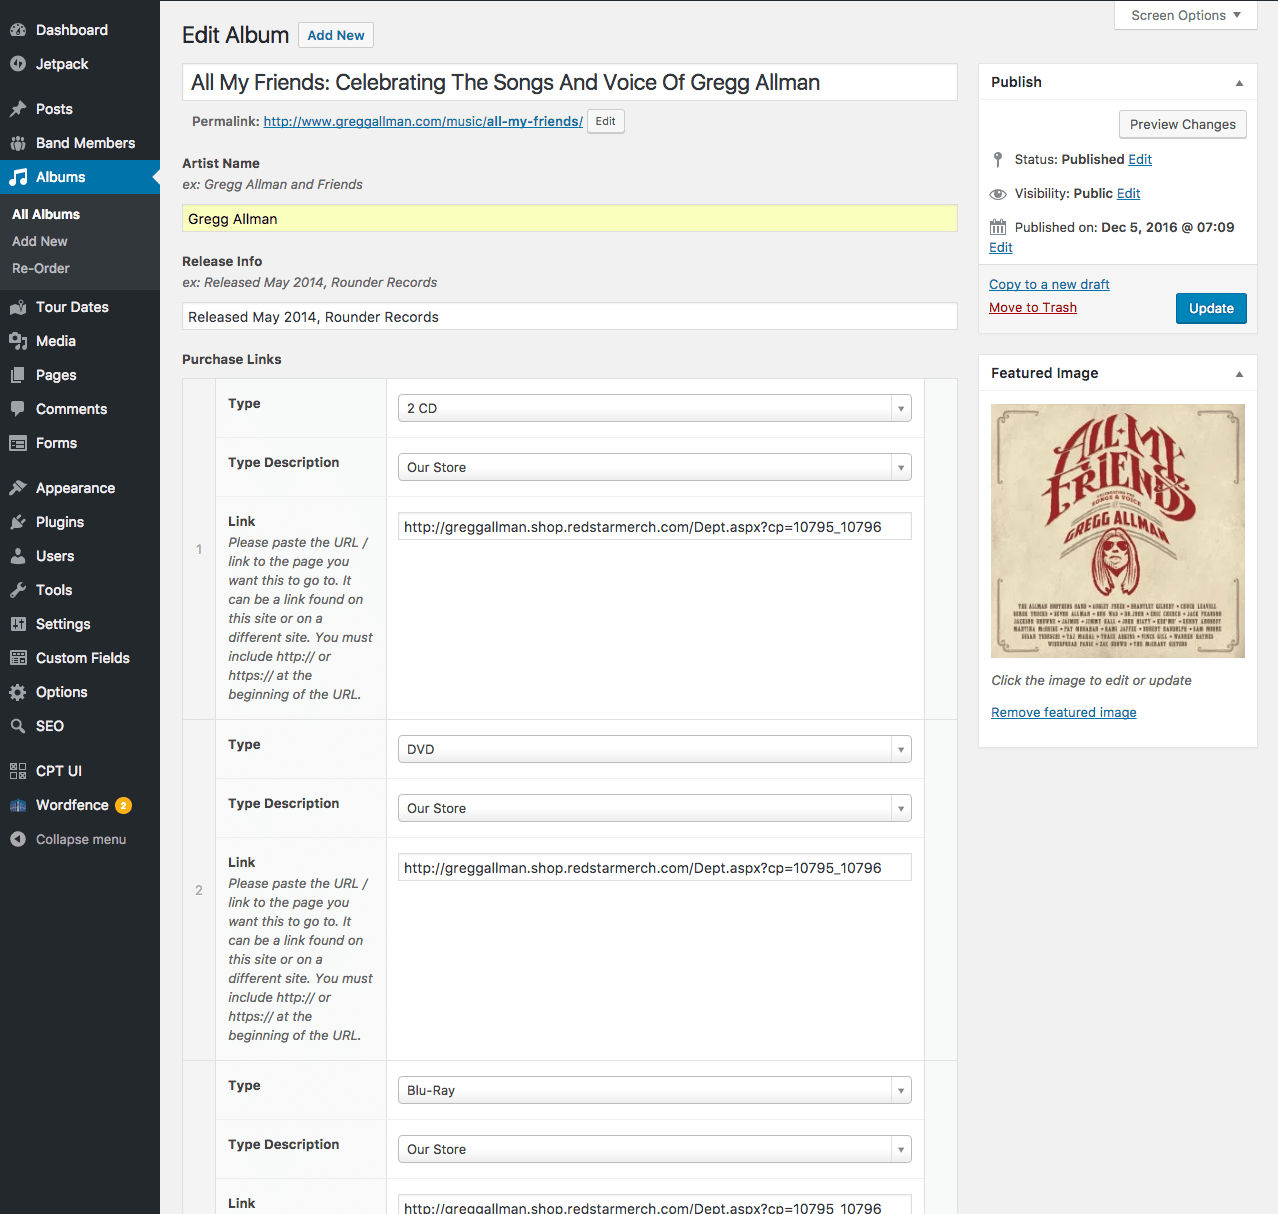This screenshot has height=1214, width=1278.
Task: Click the Dashboard gauge icon
Action: pos(18,30)
